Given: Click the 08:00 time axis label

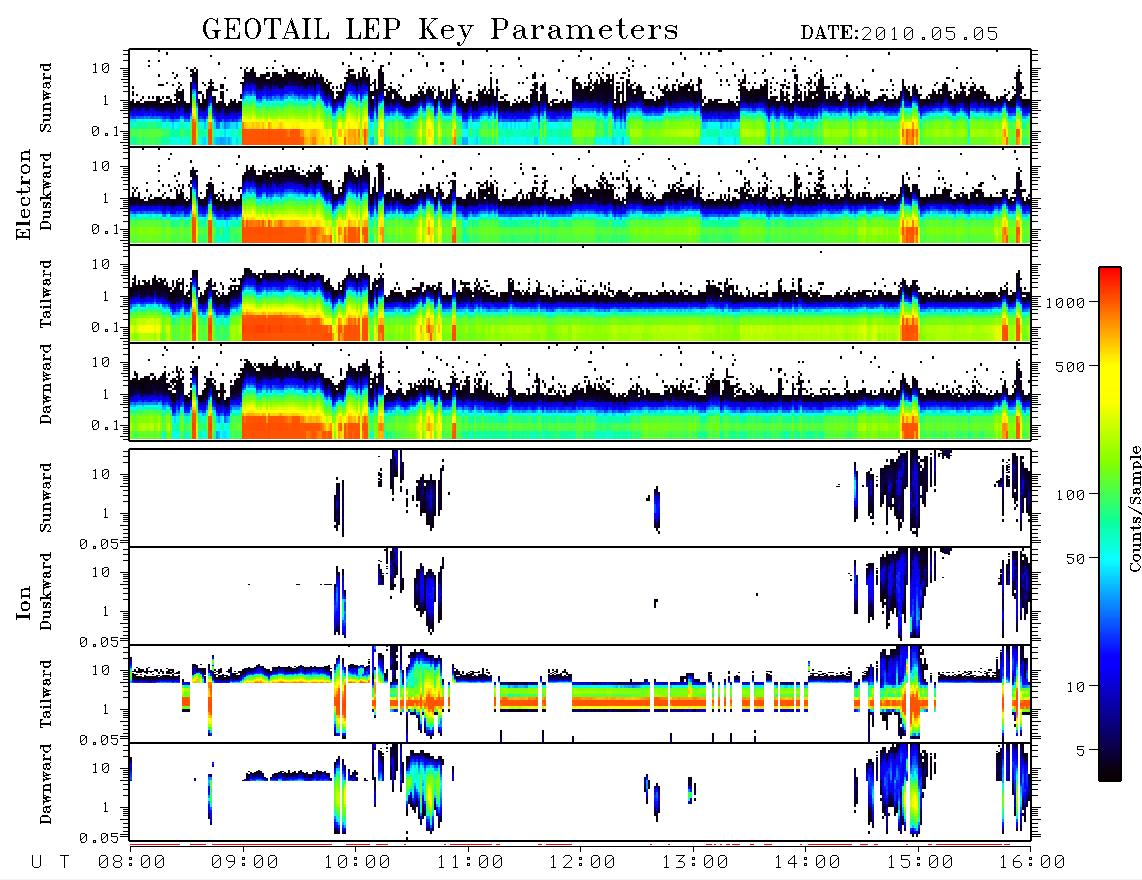Looking at the screenshot, I should point(131,863).
